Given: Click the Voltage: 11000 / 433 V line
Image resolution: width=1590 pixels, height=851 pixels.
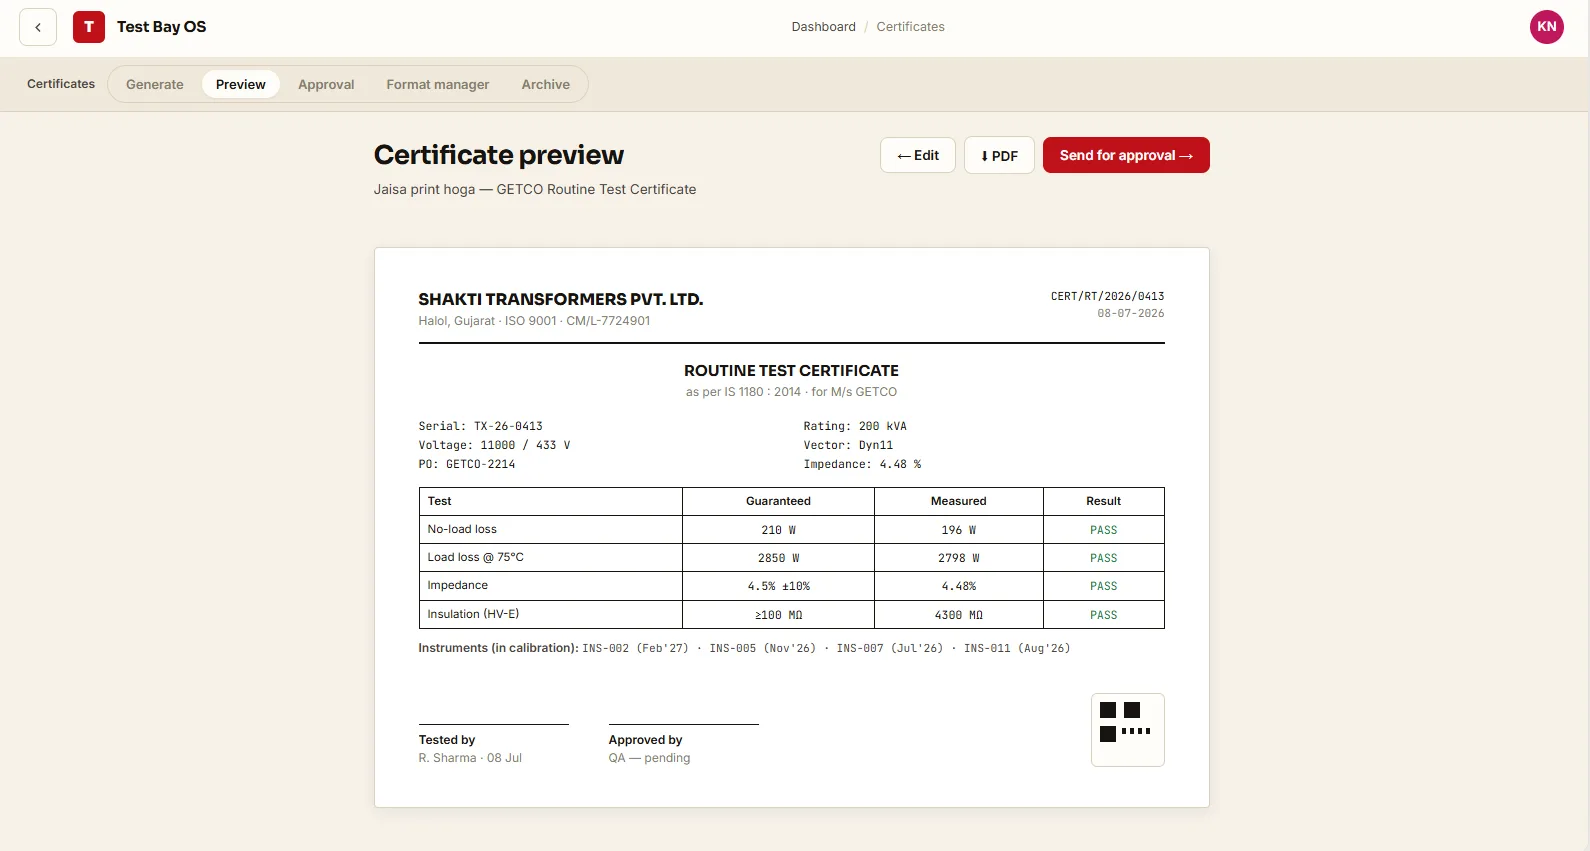Looking at the screenshot, I should click(494, 445).
